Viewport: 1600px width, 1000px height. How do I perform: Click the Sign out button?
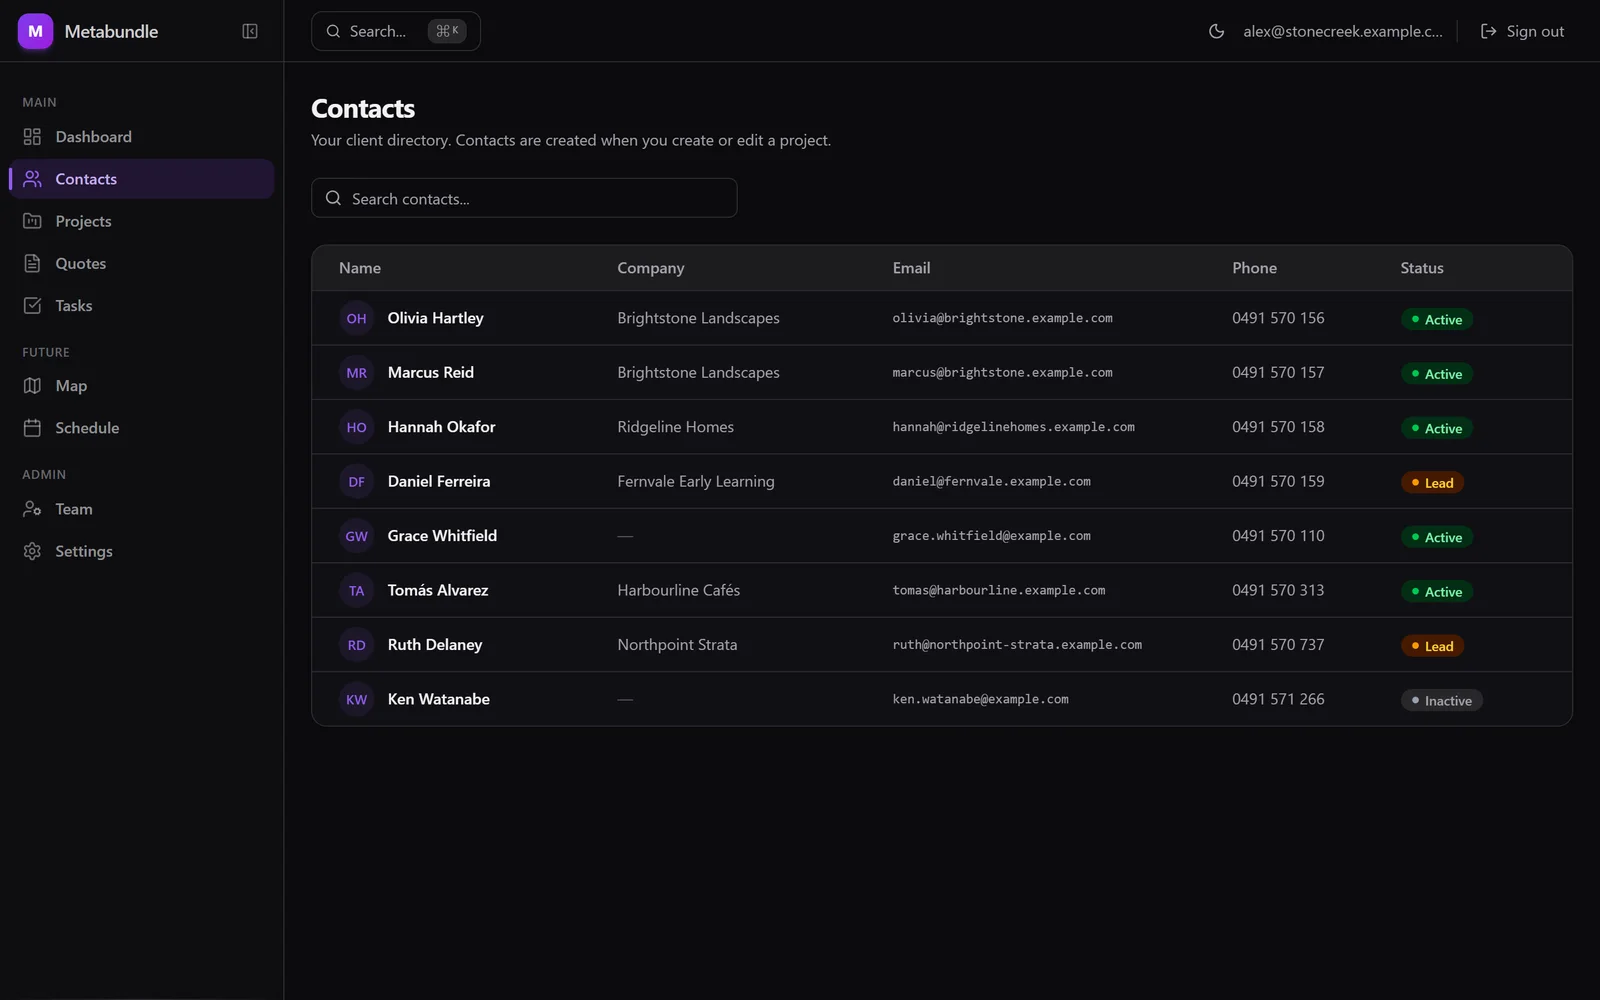[x=1522, y=31]
